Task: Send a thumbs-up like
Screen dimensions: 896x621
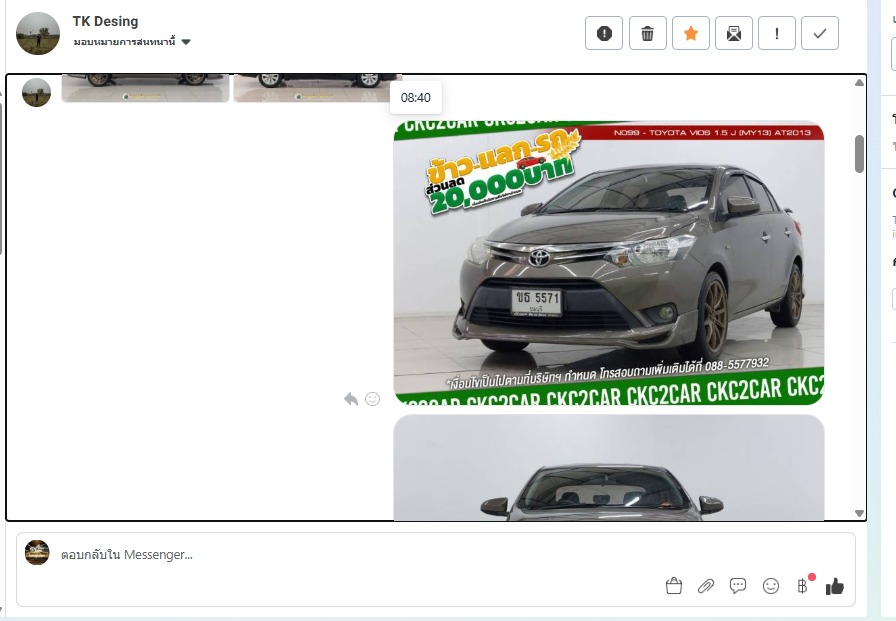Action: pyautogui.click(x=835, y=586)
